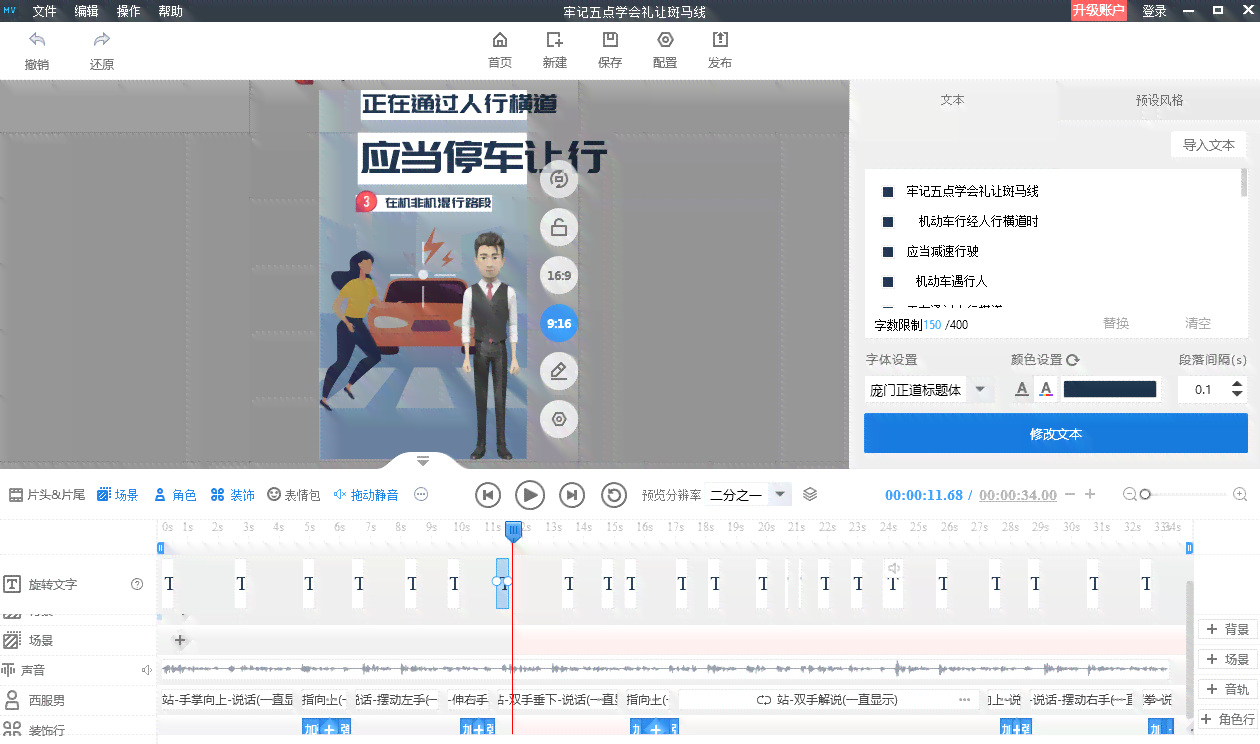
Task: Switch preview to 16:9 aspect ratio
Action: (559, 276)
